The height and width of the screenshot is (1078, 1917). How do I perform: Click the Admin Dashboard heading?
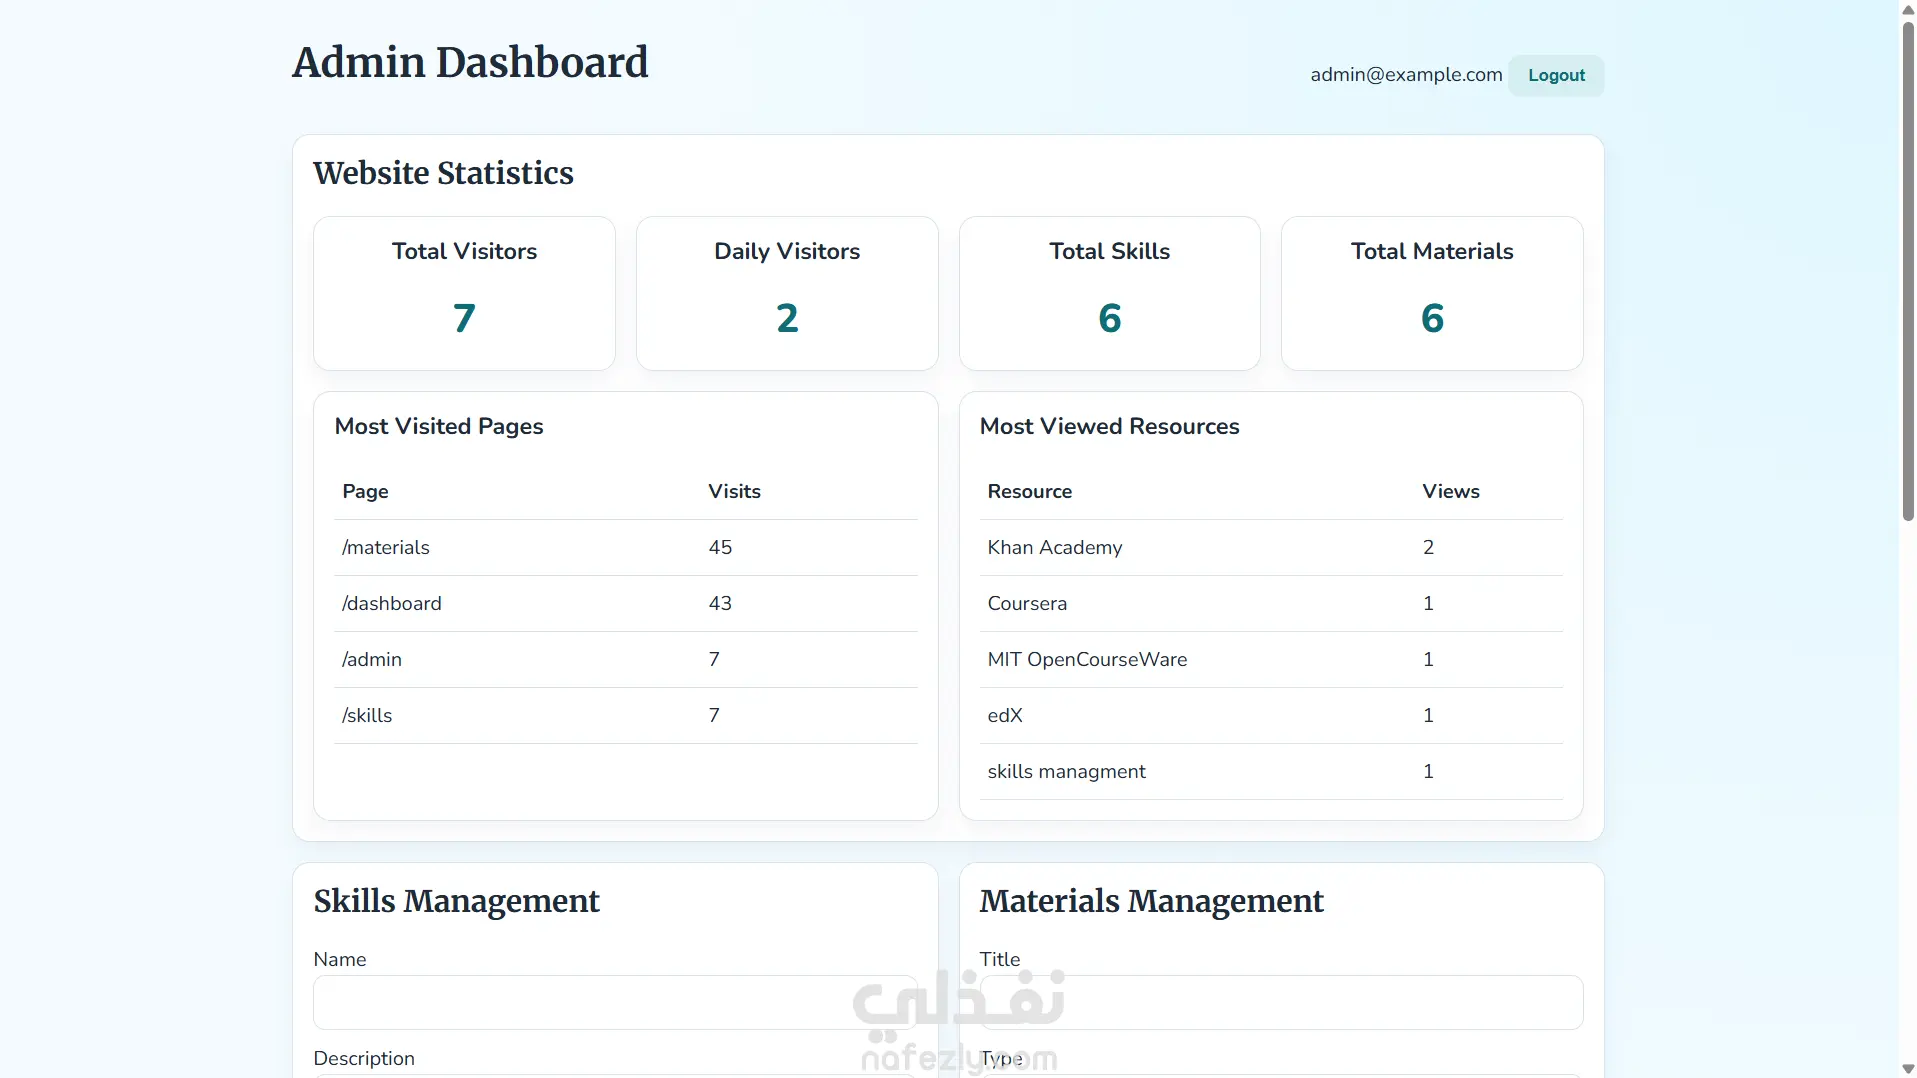click(470, 62)
